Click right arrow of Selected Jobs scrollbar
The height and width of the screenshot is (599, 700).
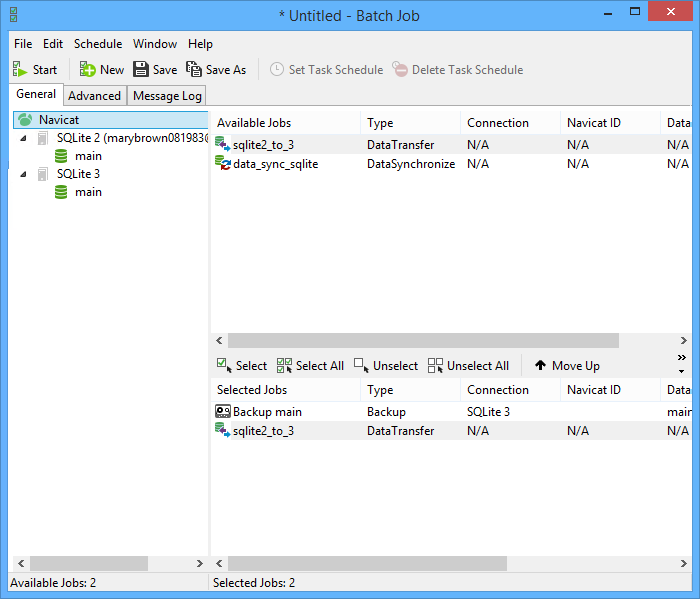[683, 563]
